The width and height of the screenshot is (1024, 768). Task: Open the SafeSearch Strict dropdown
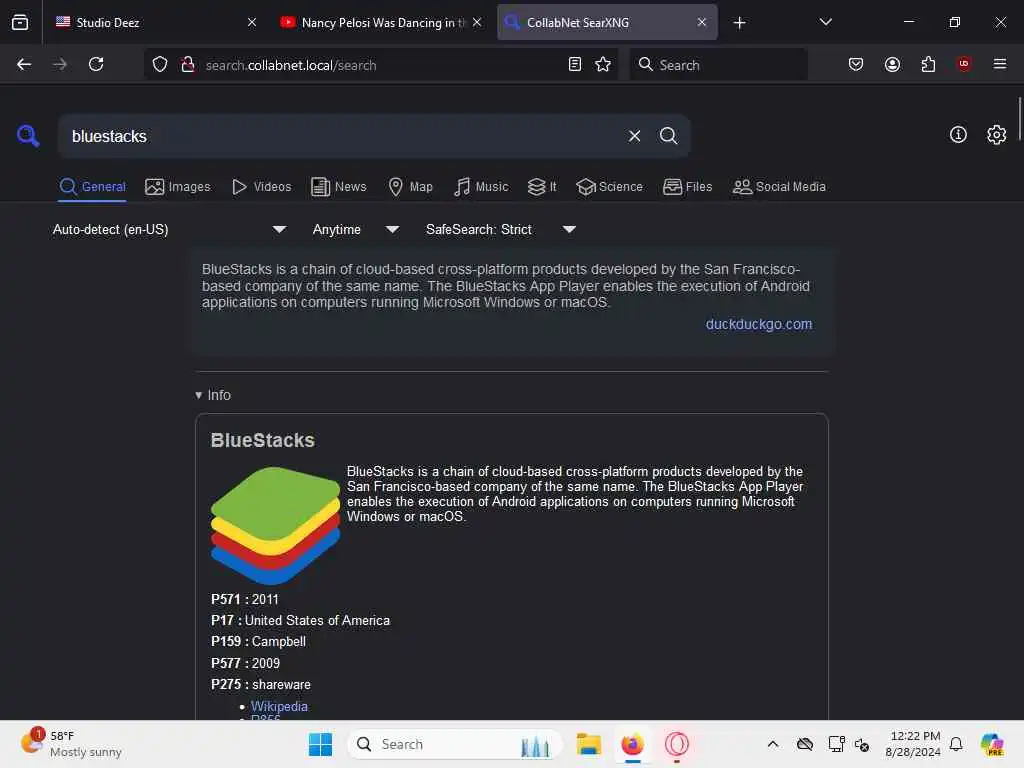point(501,229)
